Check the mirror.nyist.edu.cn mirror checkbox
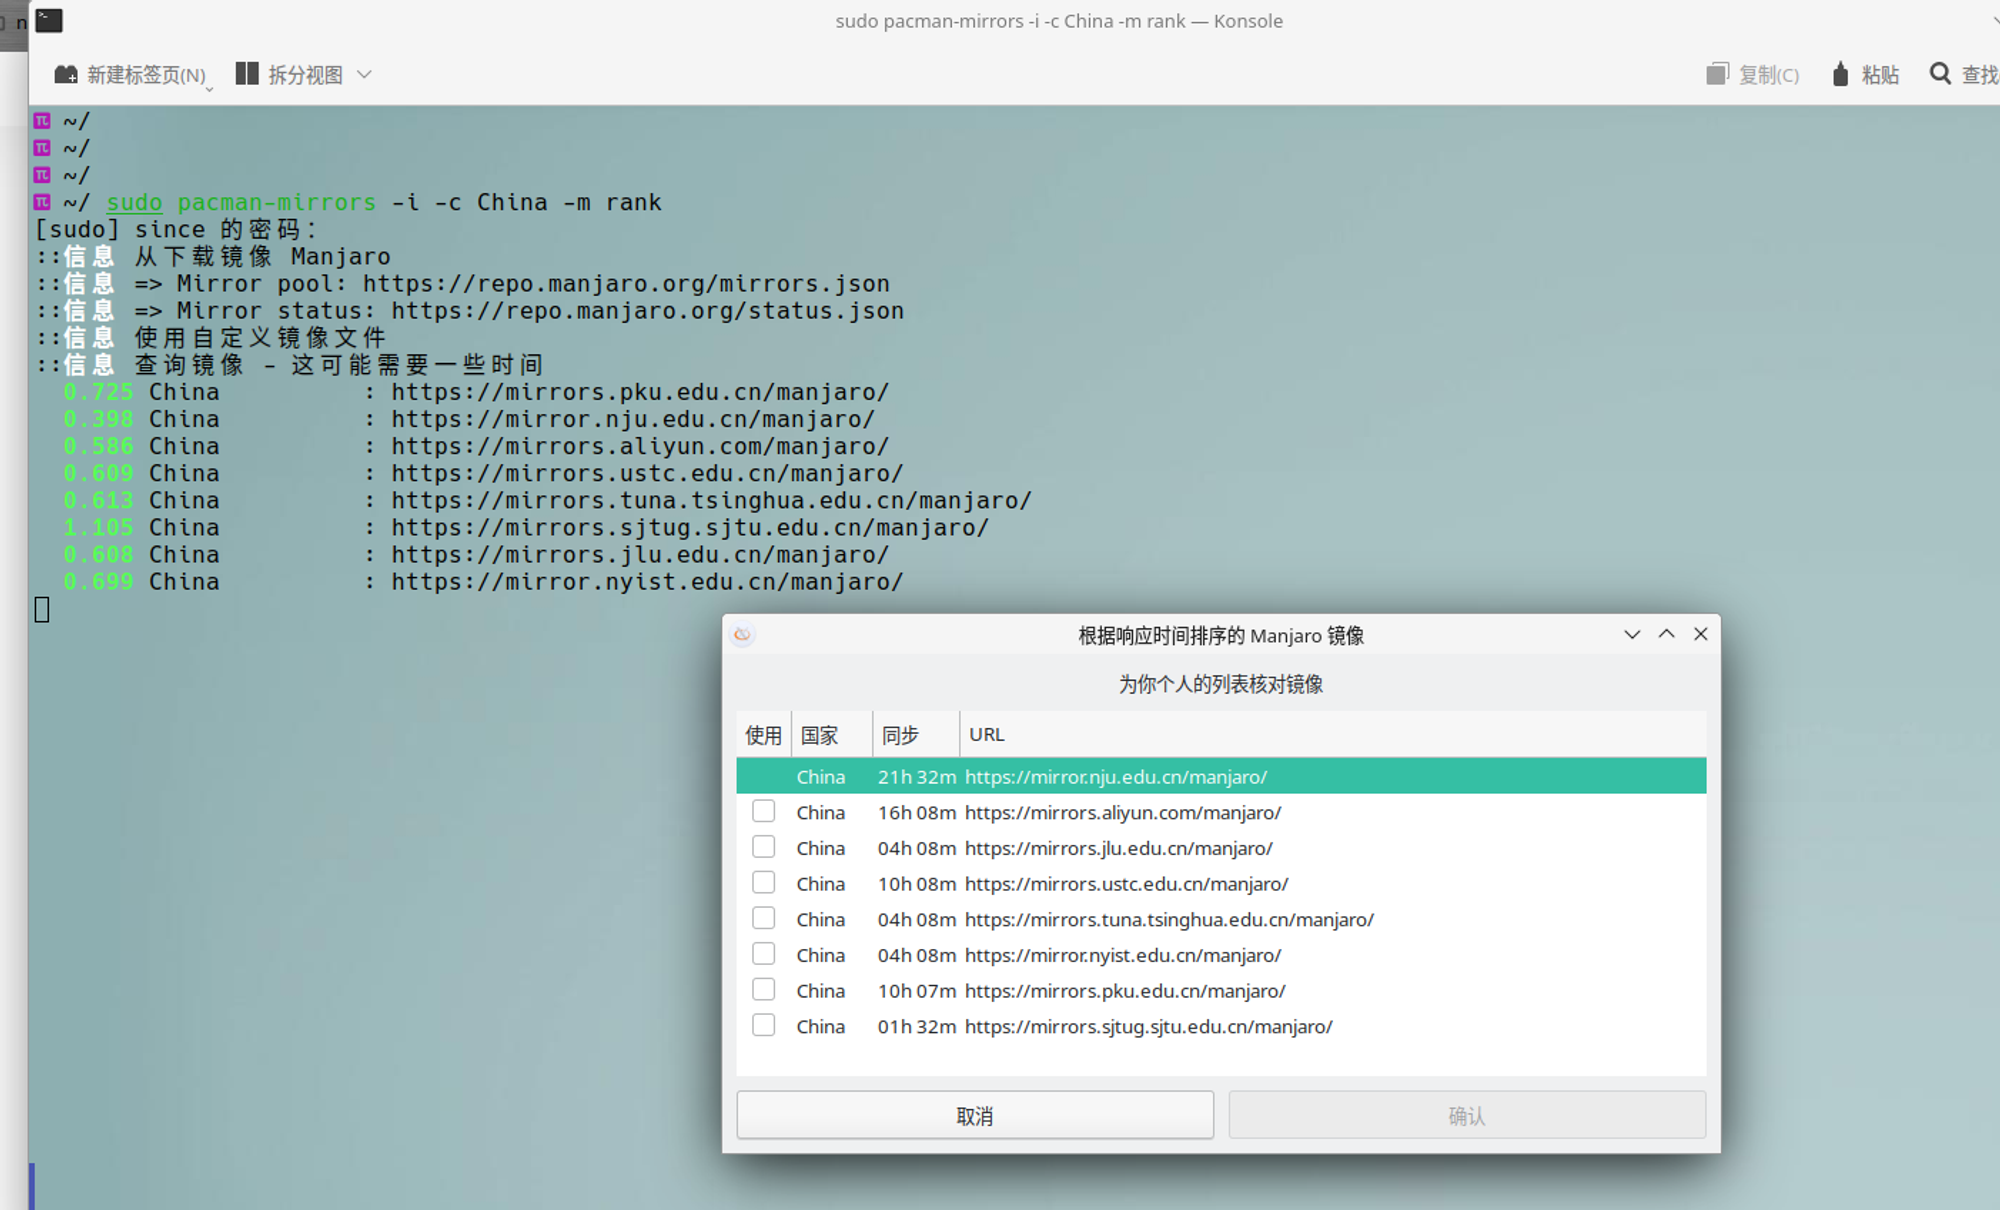2000x1210 pixels. coord(764,954)
